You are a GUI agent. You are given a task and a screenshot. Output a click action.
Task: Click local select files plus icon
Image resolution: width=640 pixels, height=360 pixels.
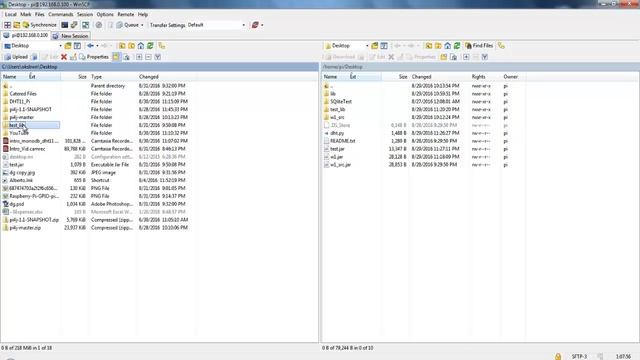tap(139, 57)
